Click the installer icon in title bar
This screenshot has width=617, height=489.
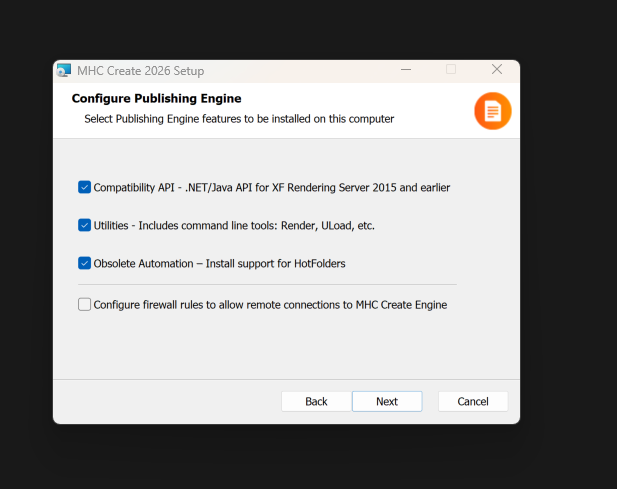pos(64,70)
